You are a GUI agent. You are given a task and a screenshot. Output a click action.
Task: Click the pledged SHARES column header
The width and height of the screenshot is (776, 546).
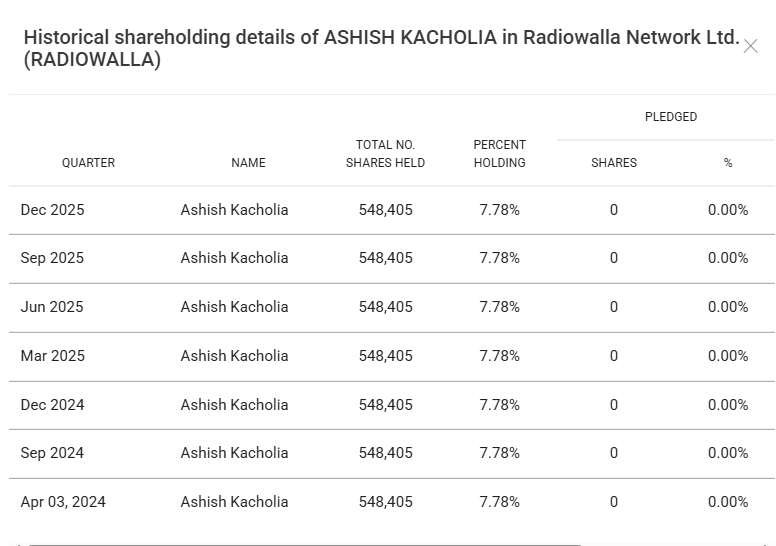(613, 163)
